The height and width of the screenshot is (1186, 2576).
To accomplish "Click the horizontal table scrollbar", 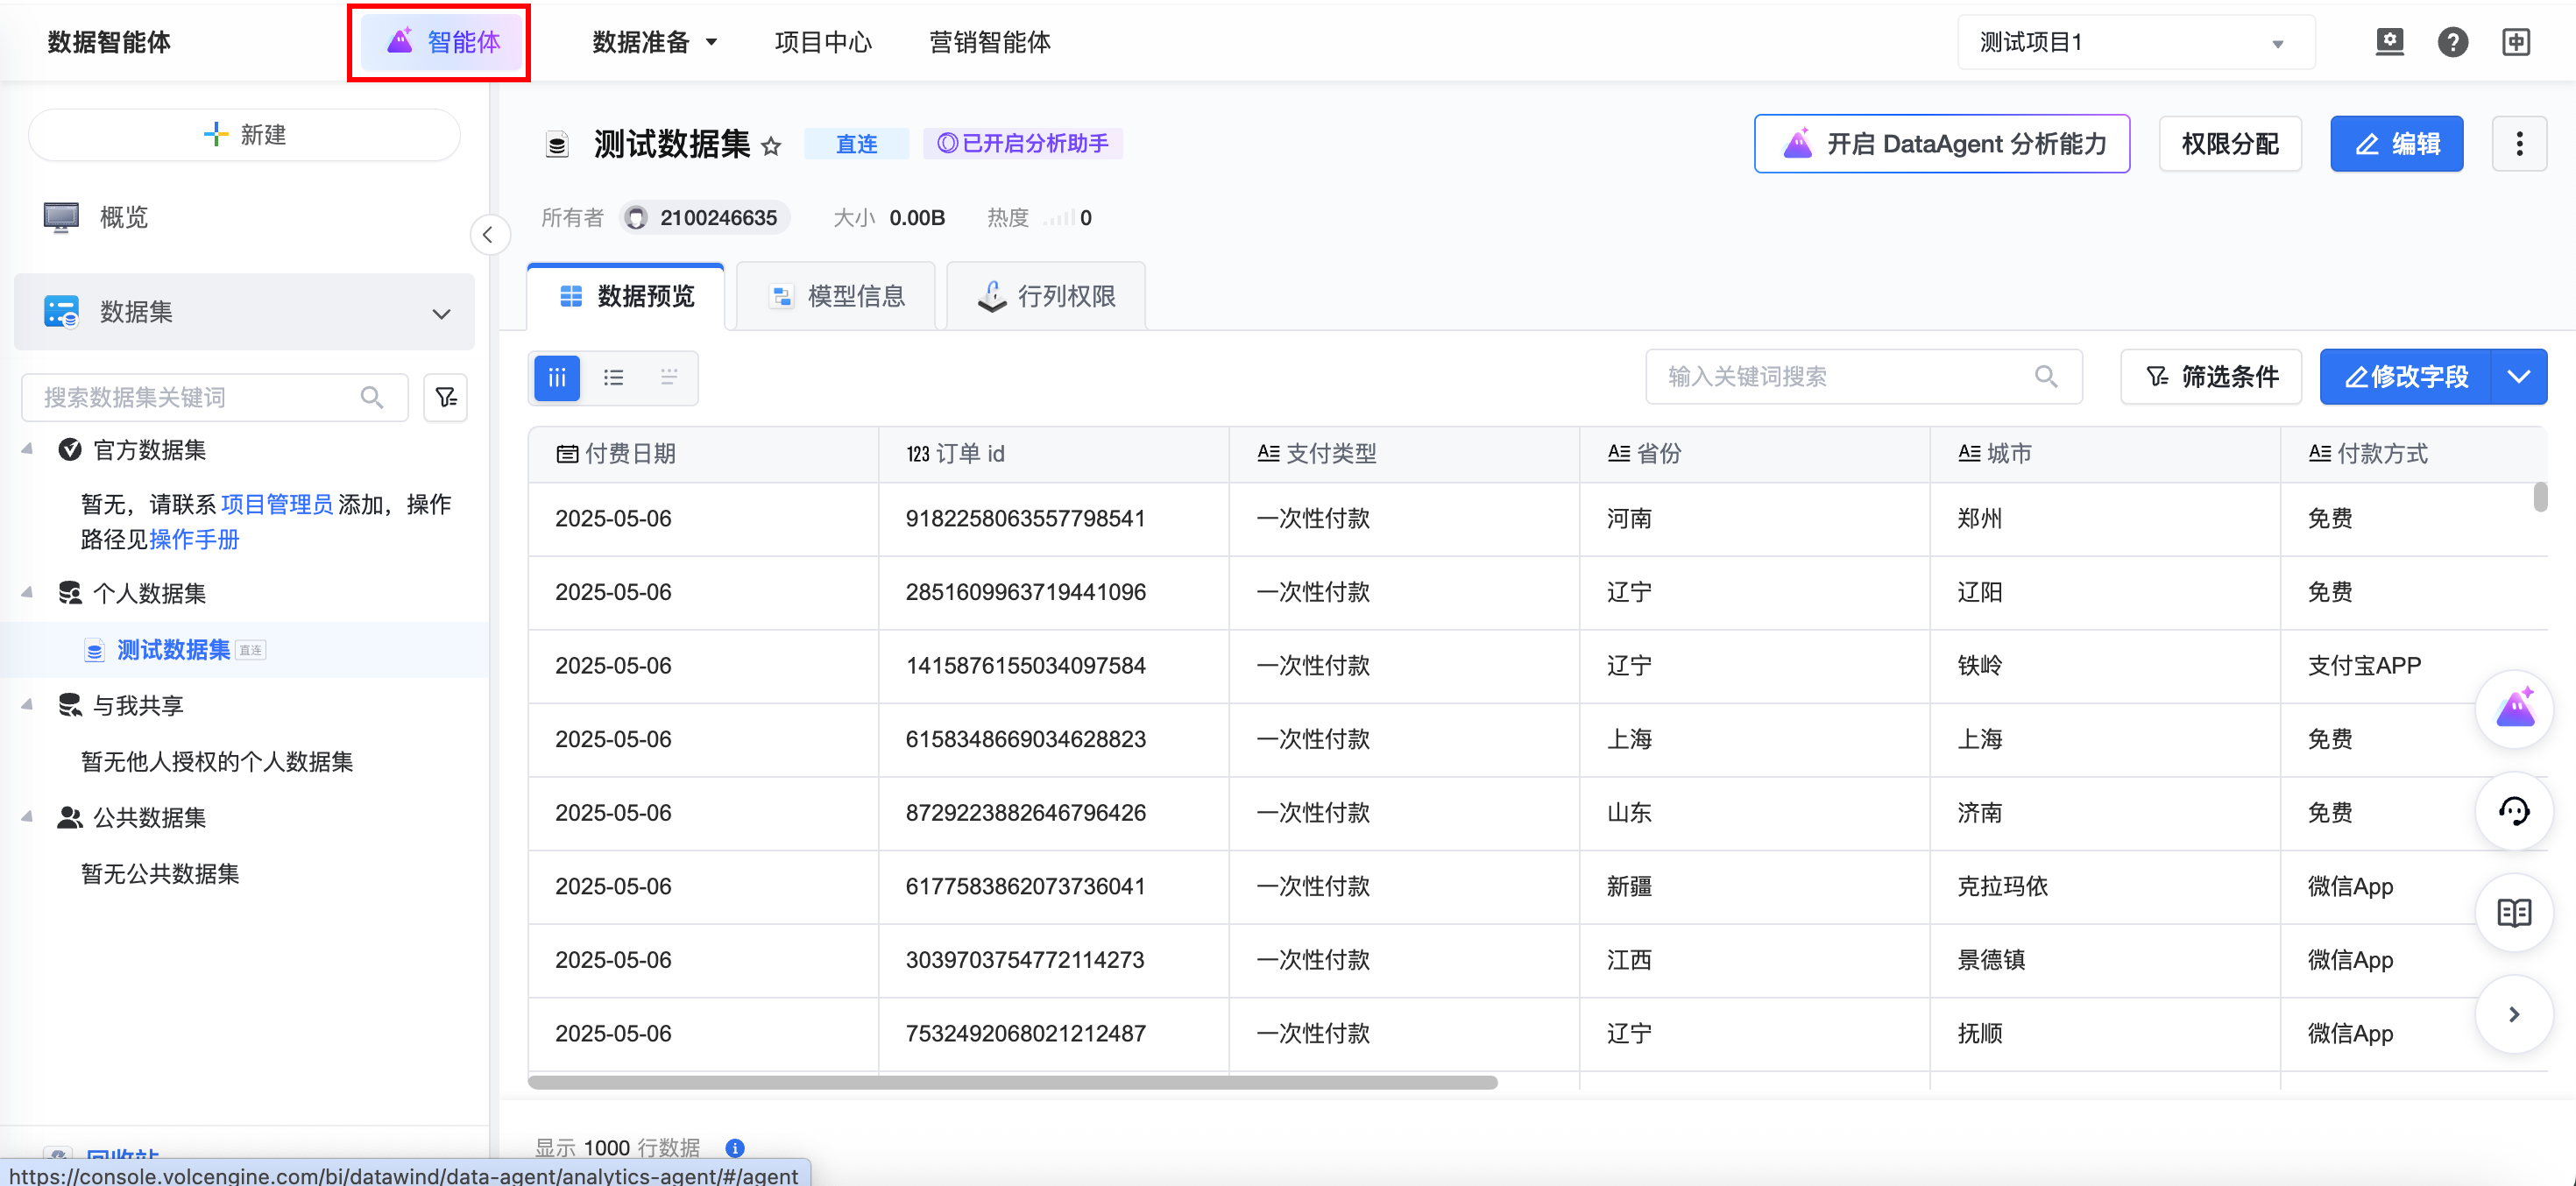I will [1012, 1082].
